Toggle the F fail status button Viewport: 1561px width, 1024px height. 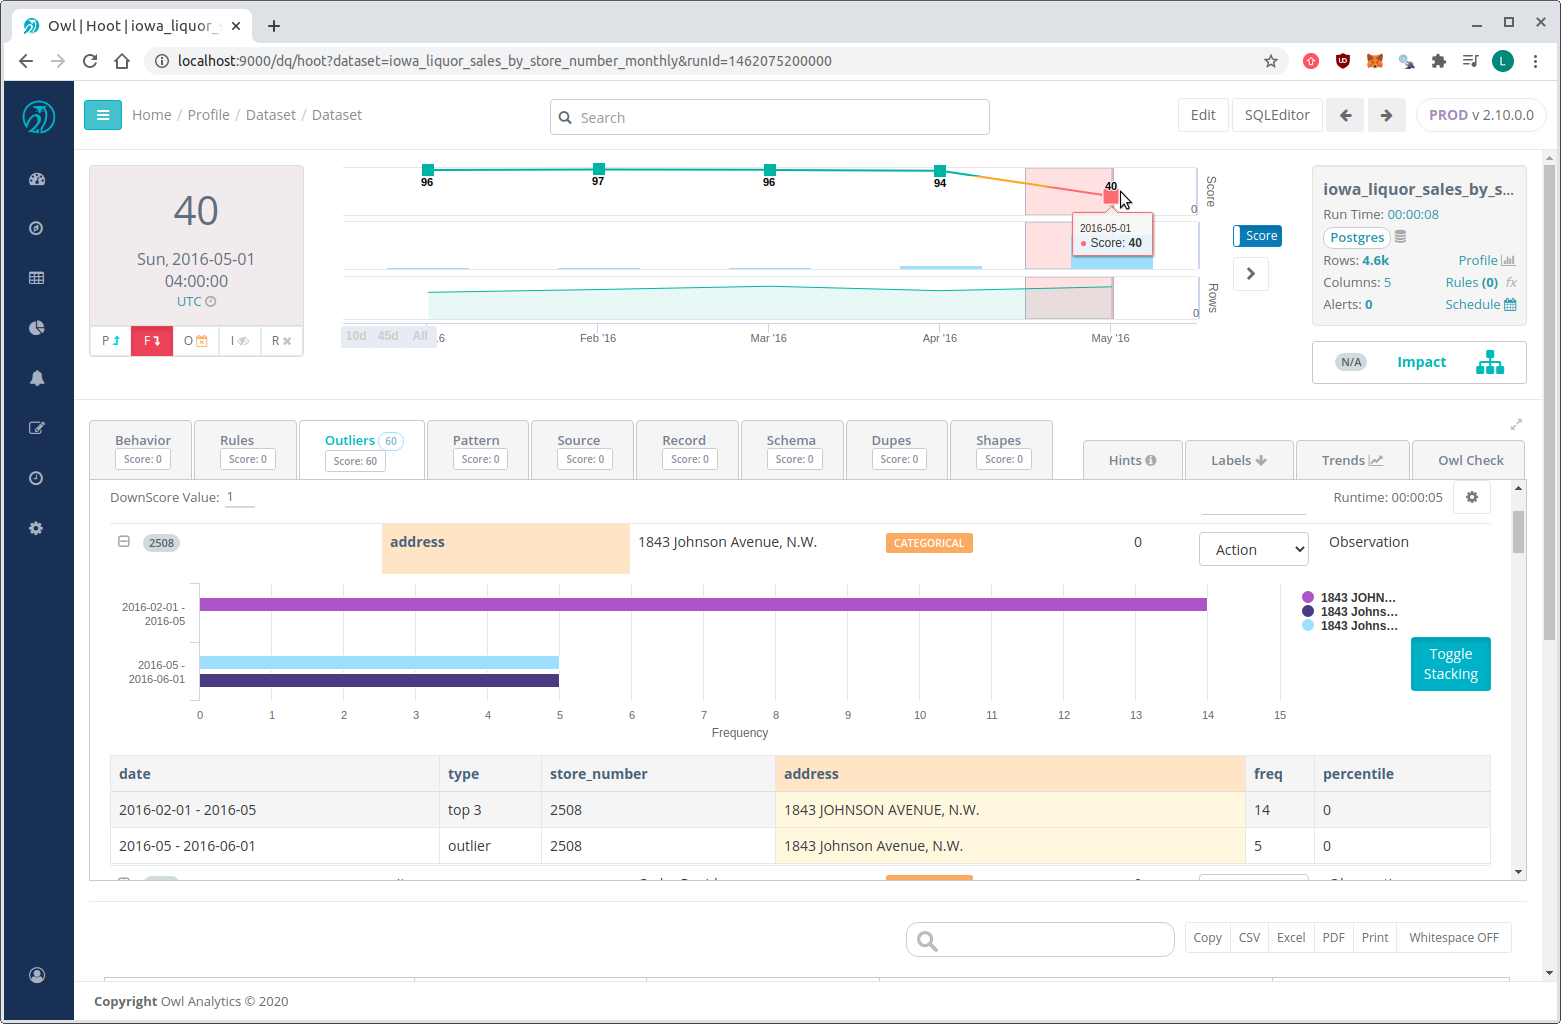coord(152,341)
